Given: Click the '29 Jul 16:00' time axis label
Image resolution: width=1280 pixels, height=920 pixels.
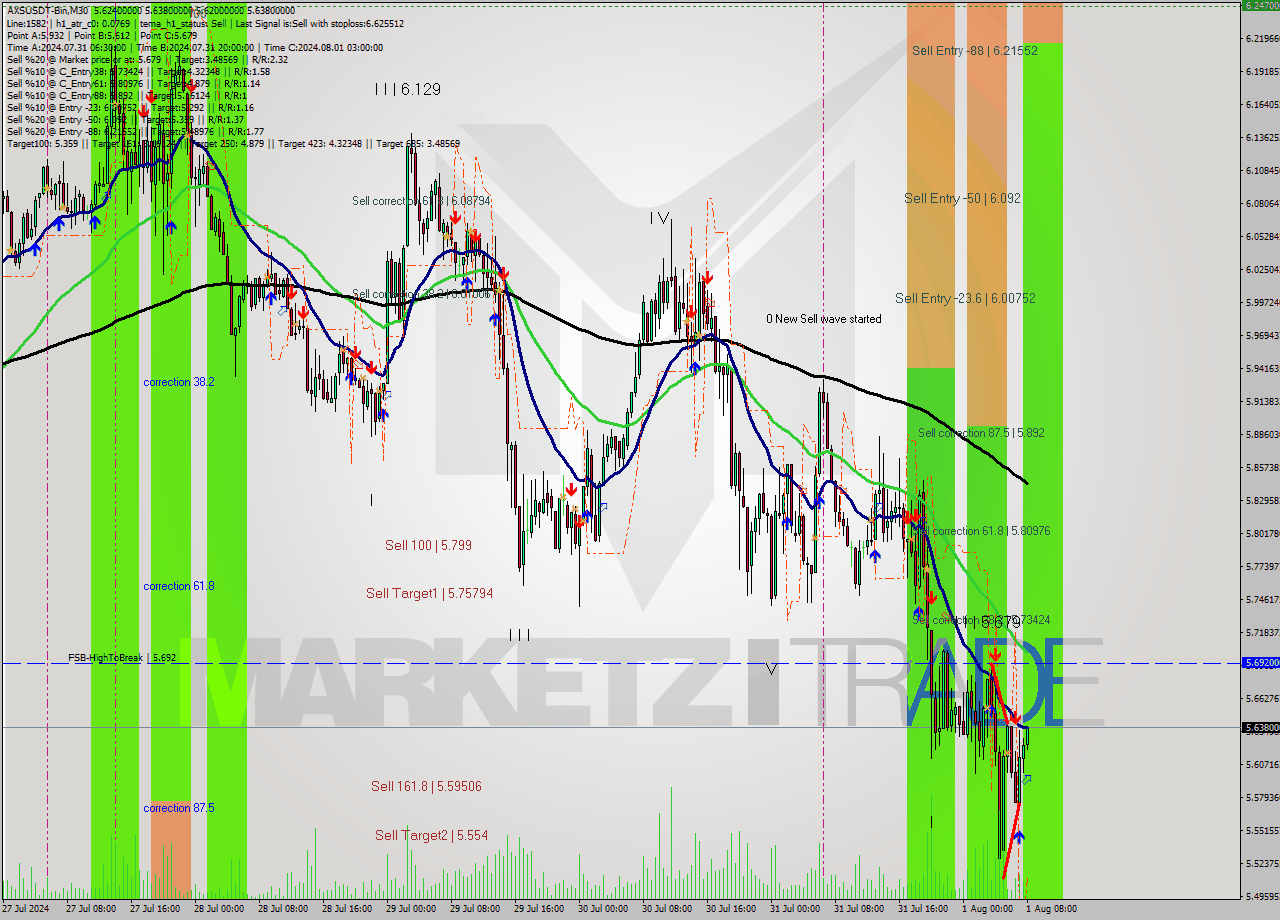Looking at the screenshot, I should point(538,909).
